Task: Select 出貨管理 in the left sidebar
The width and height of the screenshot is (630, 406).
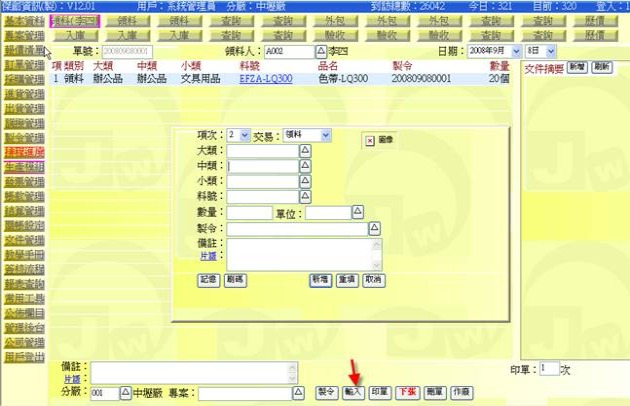Action: (22, 108)
